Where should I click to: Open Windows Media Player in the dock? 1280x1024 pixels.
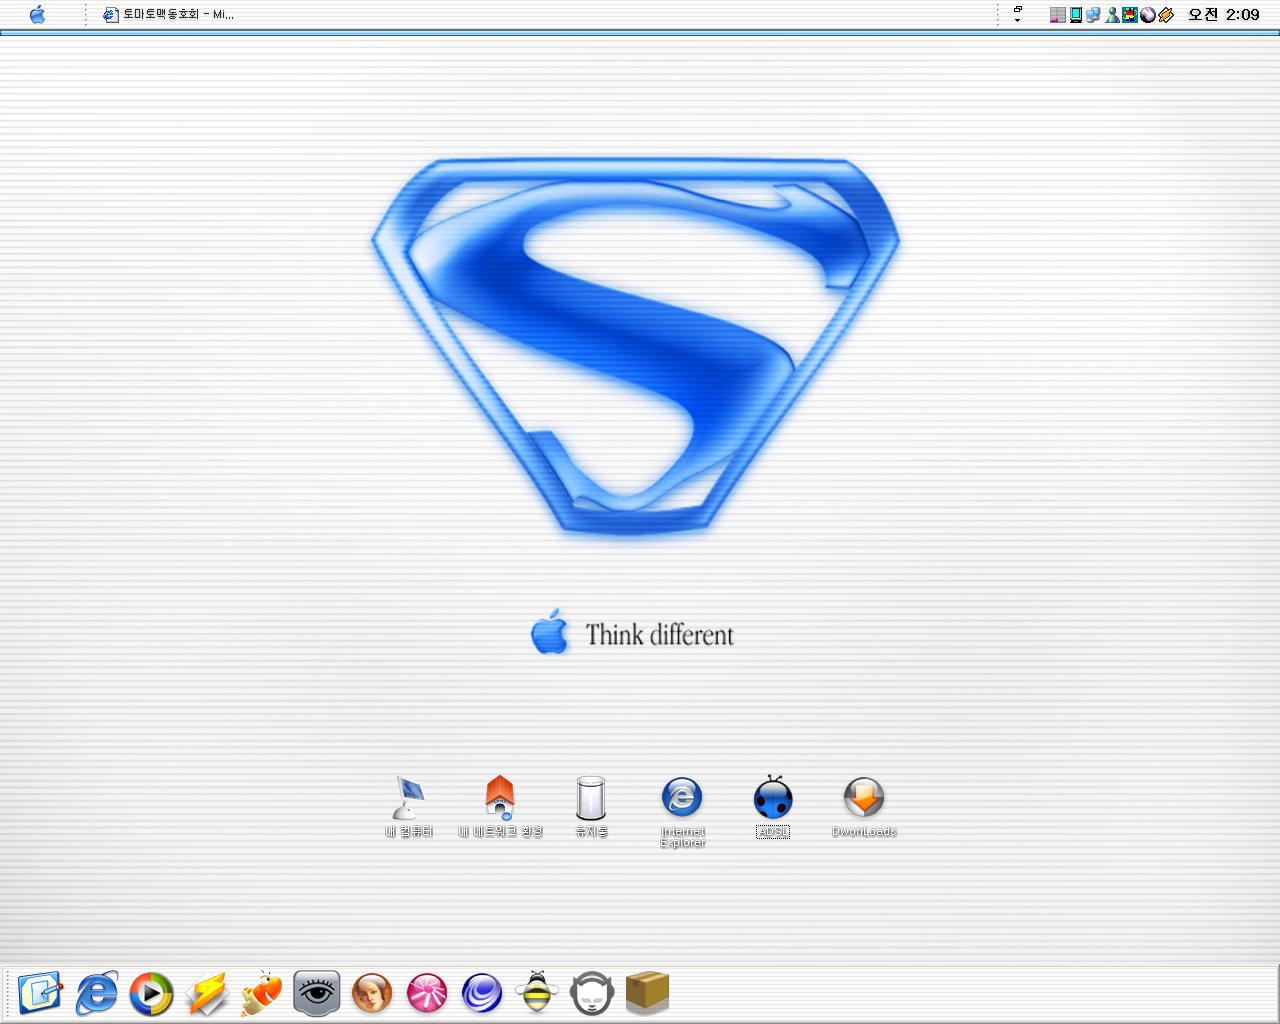click(152, 994)
